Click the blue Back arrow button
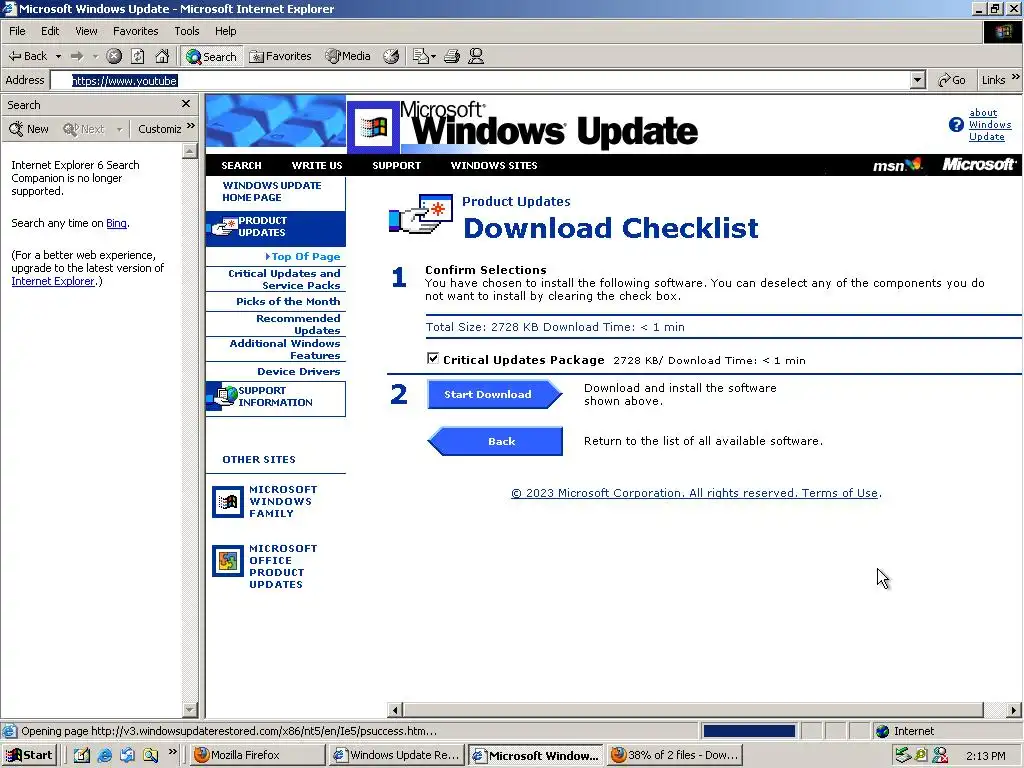The height and width of the screenshot is (768, 1024). (x=495, y=441)
